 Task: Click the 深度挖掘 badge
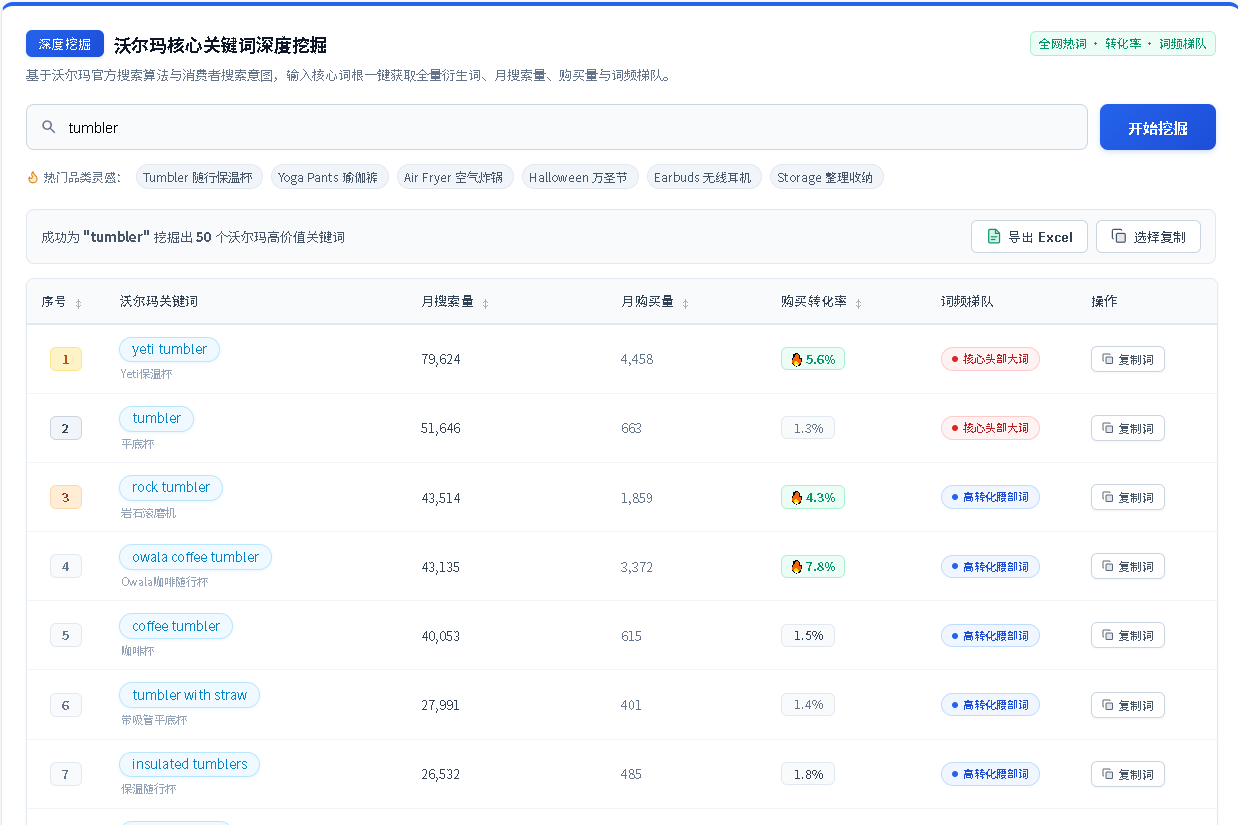(65, 44)
